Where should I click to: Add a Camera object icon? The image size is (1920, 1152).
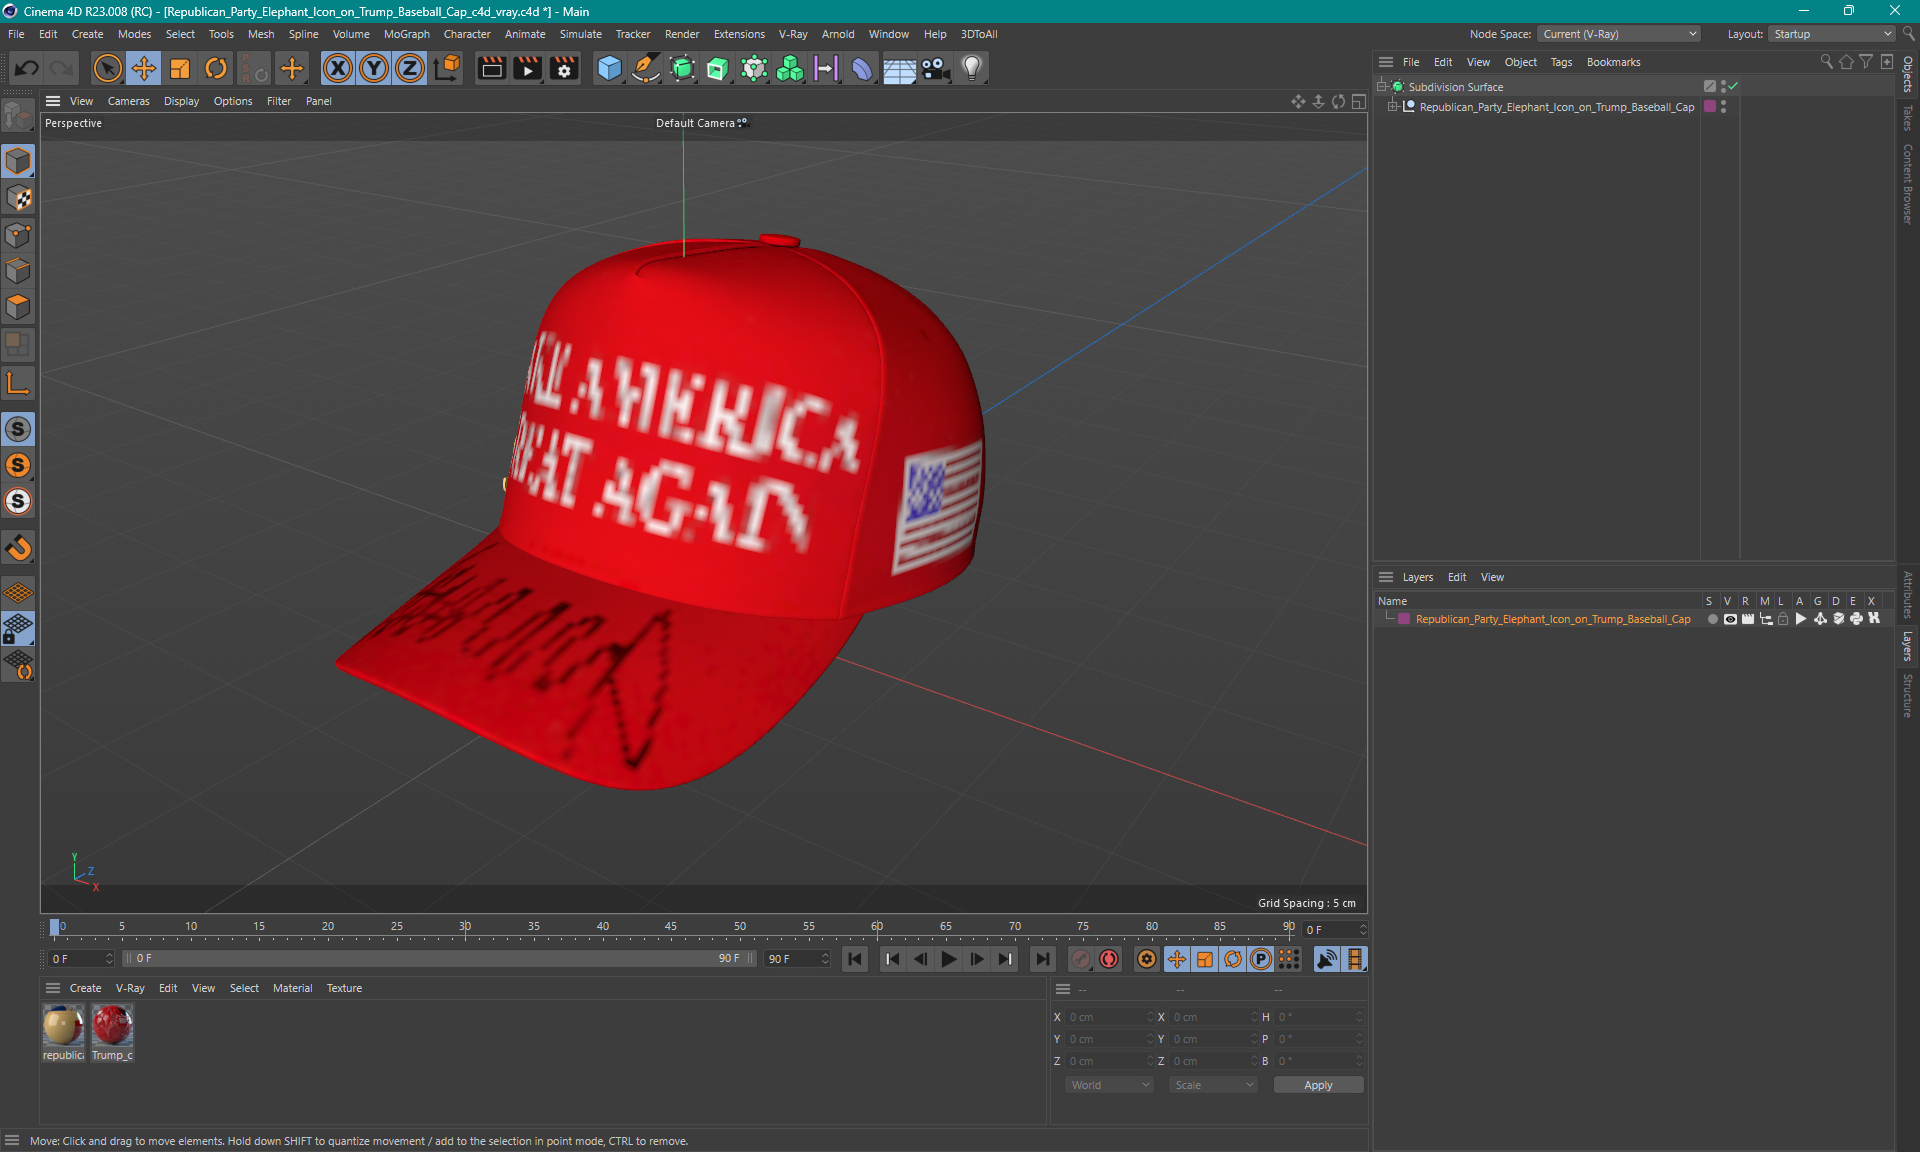click(936, 68)
